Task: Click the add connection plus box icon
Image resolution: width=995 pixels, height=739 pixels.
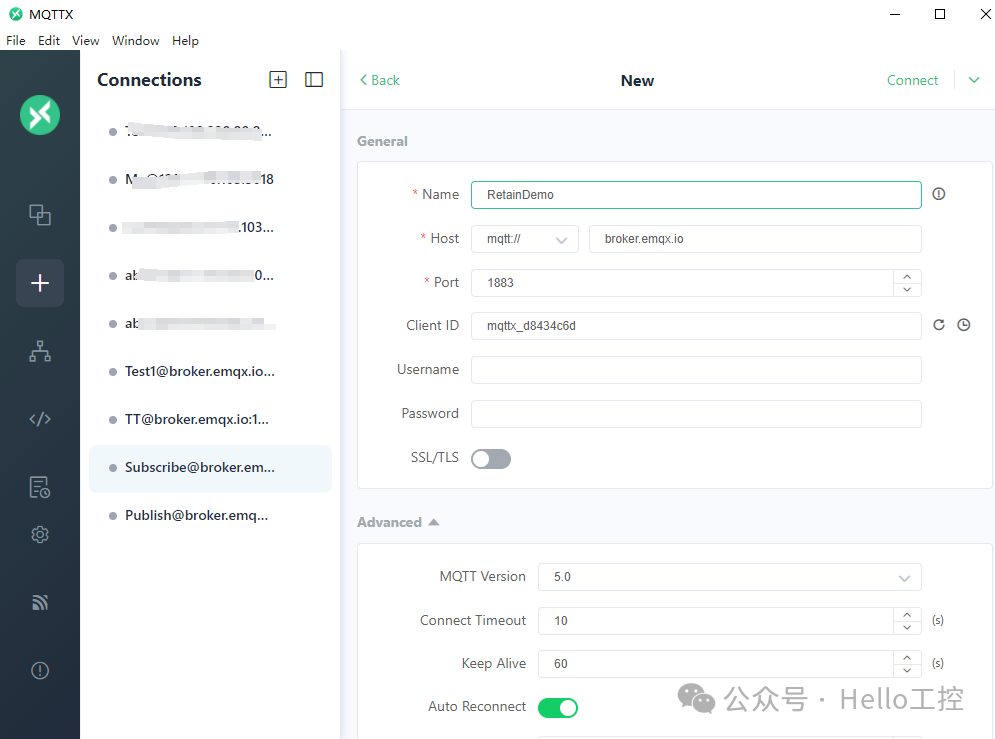Action: (278, 79)
